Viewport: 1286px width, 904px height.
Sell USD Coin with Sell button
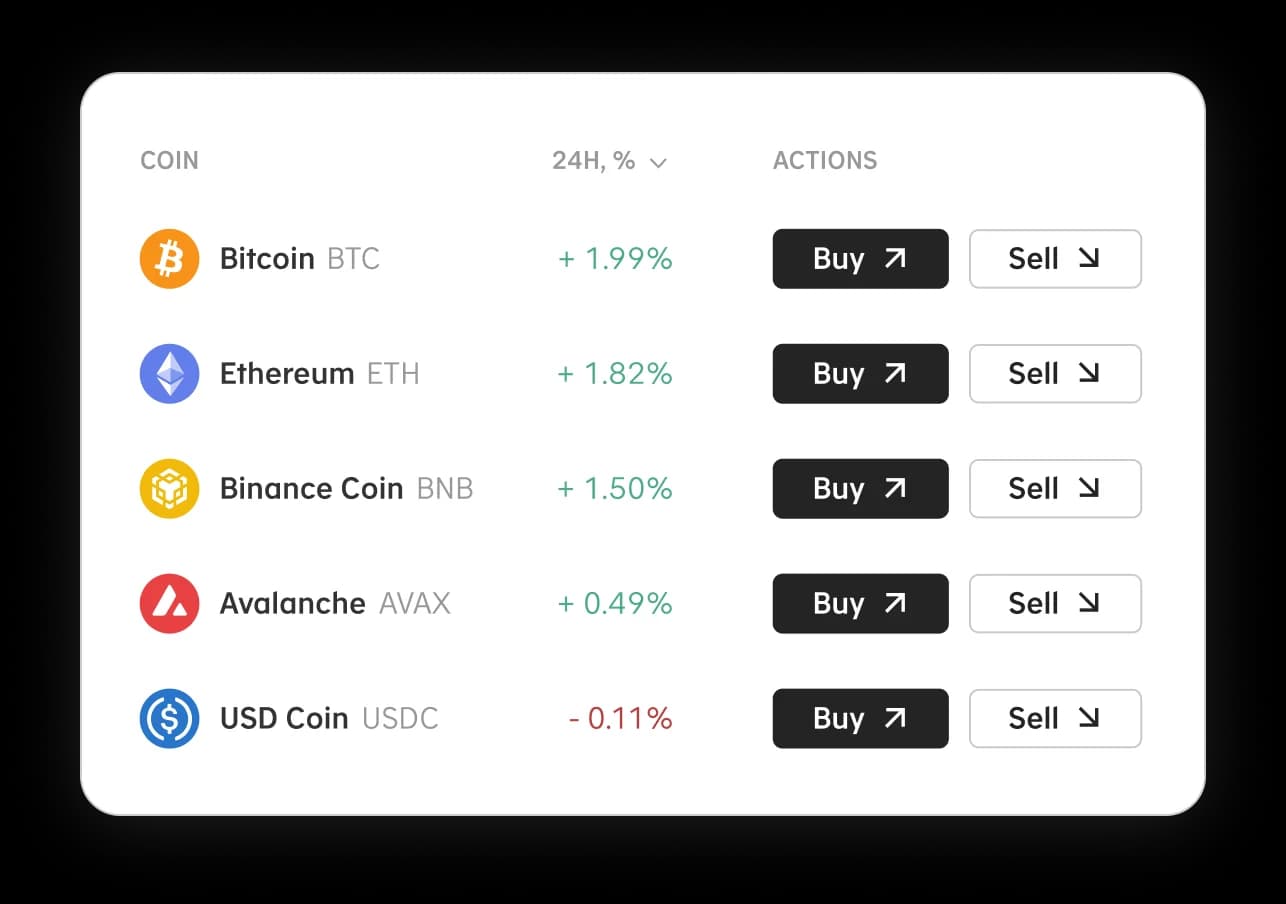(1055, 719)
